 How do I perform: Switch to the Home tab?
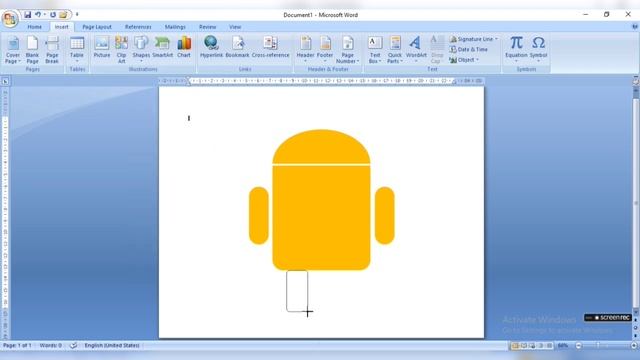point(34,27)
